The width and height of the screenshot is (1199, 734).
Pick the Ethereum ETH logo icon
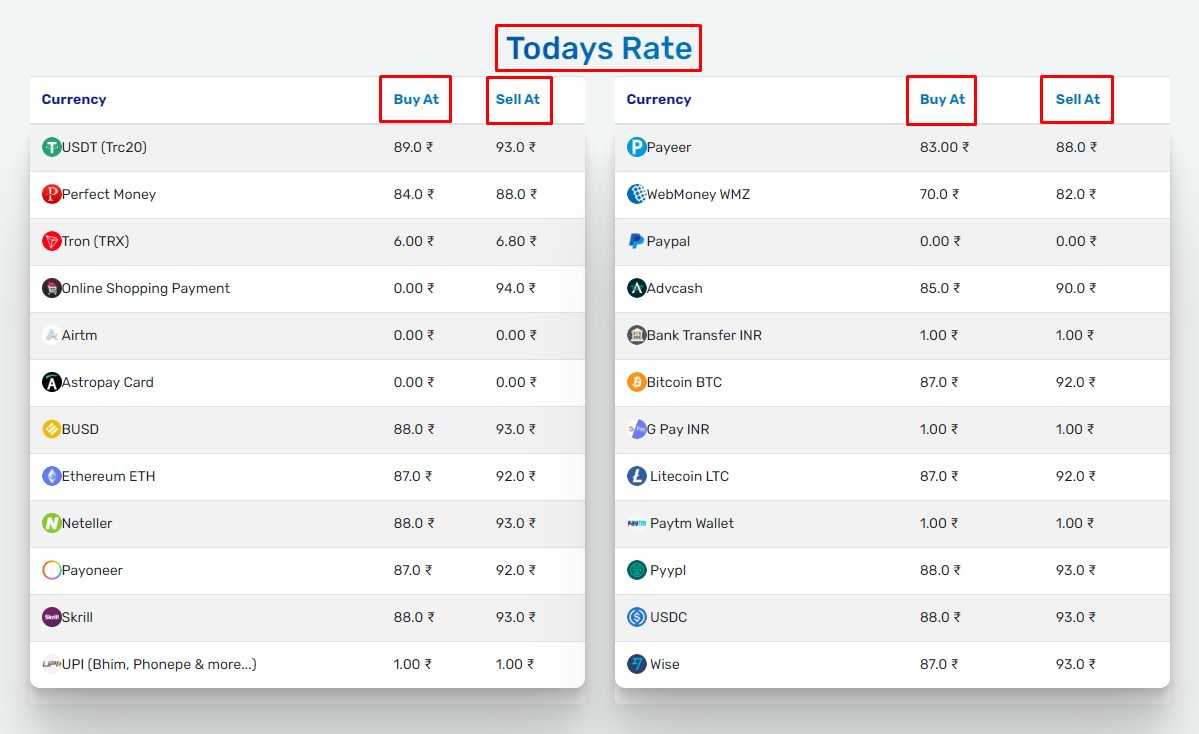pos(51,476)
